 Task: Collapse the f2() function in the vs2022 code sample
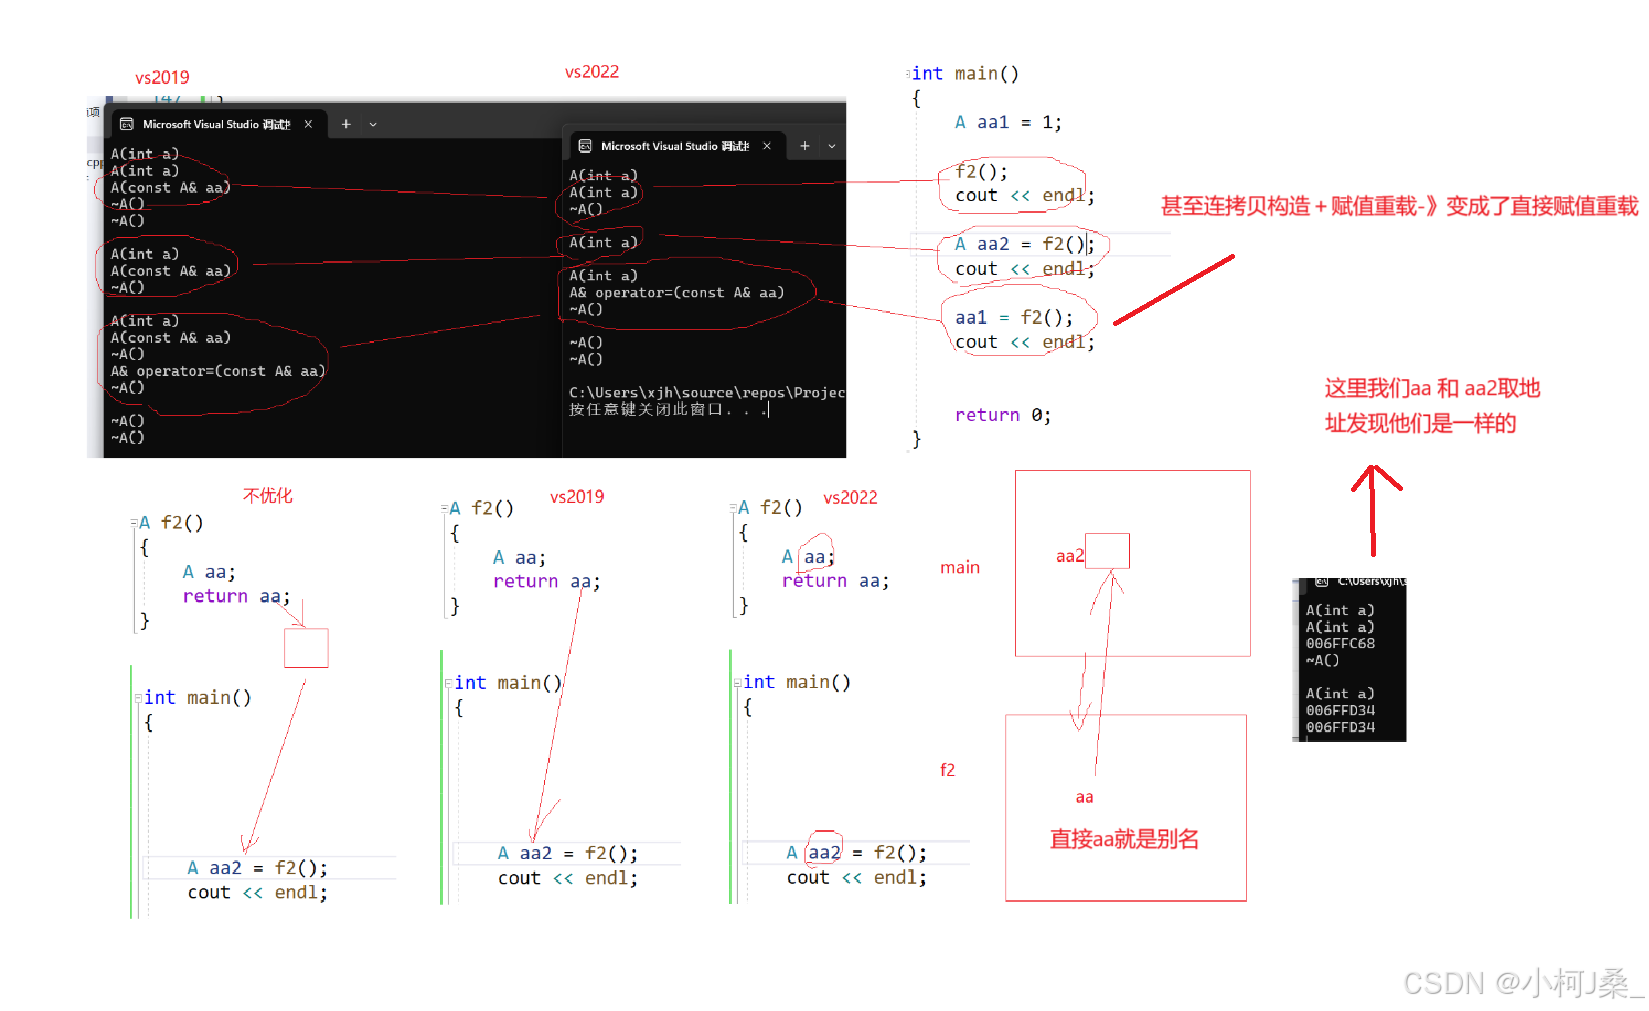[733, 508]
